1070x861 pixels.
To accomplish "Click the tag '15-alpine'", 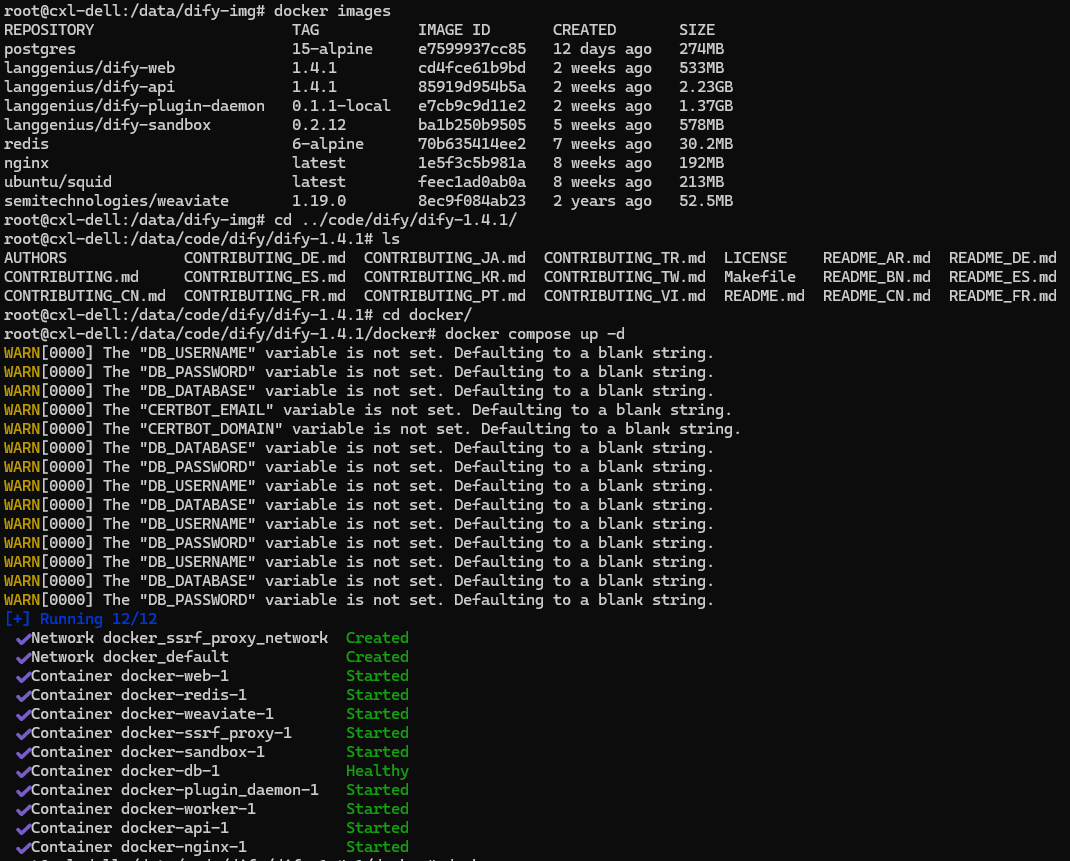I will (x=332, y=50).
